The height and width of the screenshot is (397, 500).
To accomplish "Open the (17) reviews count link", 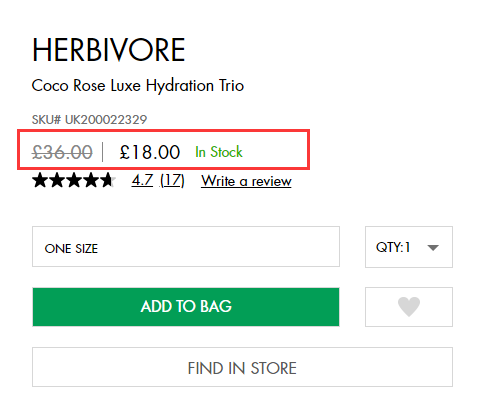I will tap(172, 180).
